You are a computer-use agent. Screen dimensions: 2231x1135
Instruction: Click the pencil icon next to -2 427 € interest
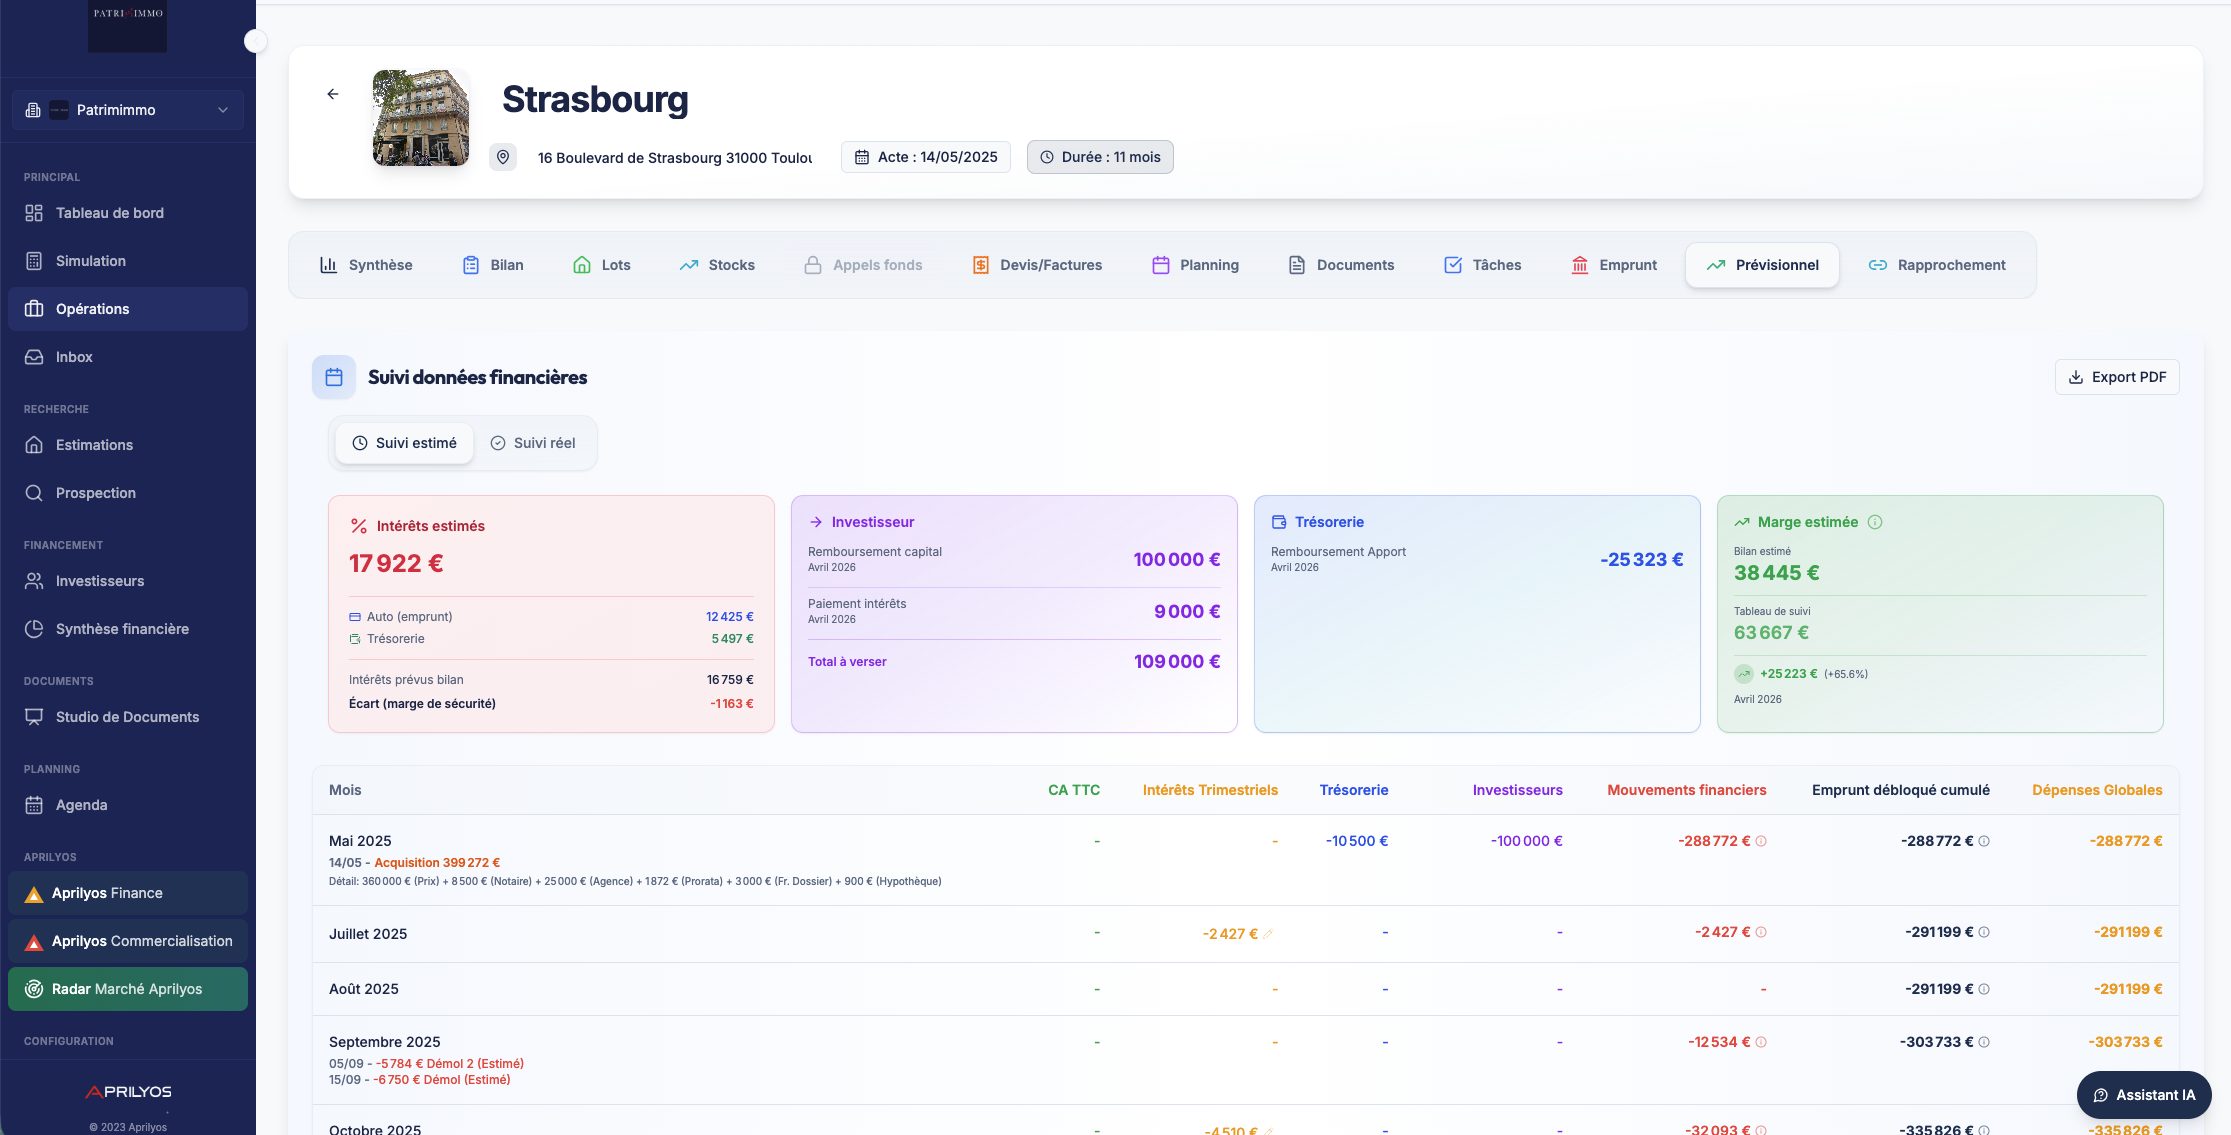(x=1268, y=934)
